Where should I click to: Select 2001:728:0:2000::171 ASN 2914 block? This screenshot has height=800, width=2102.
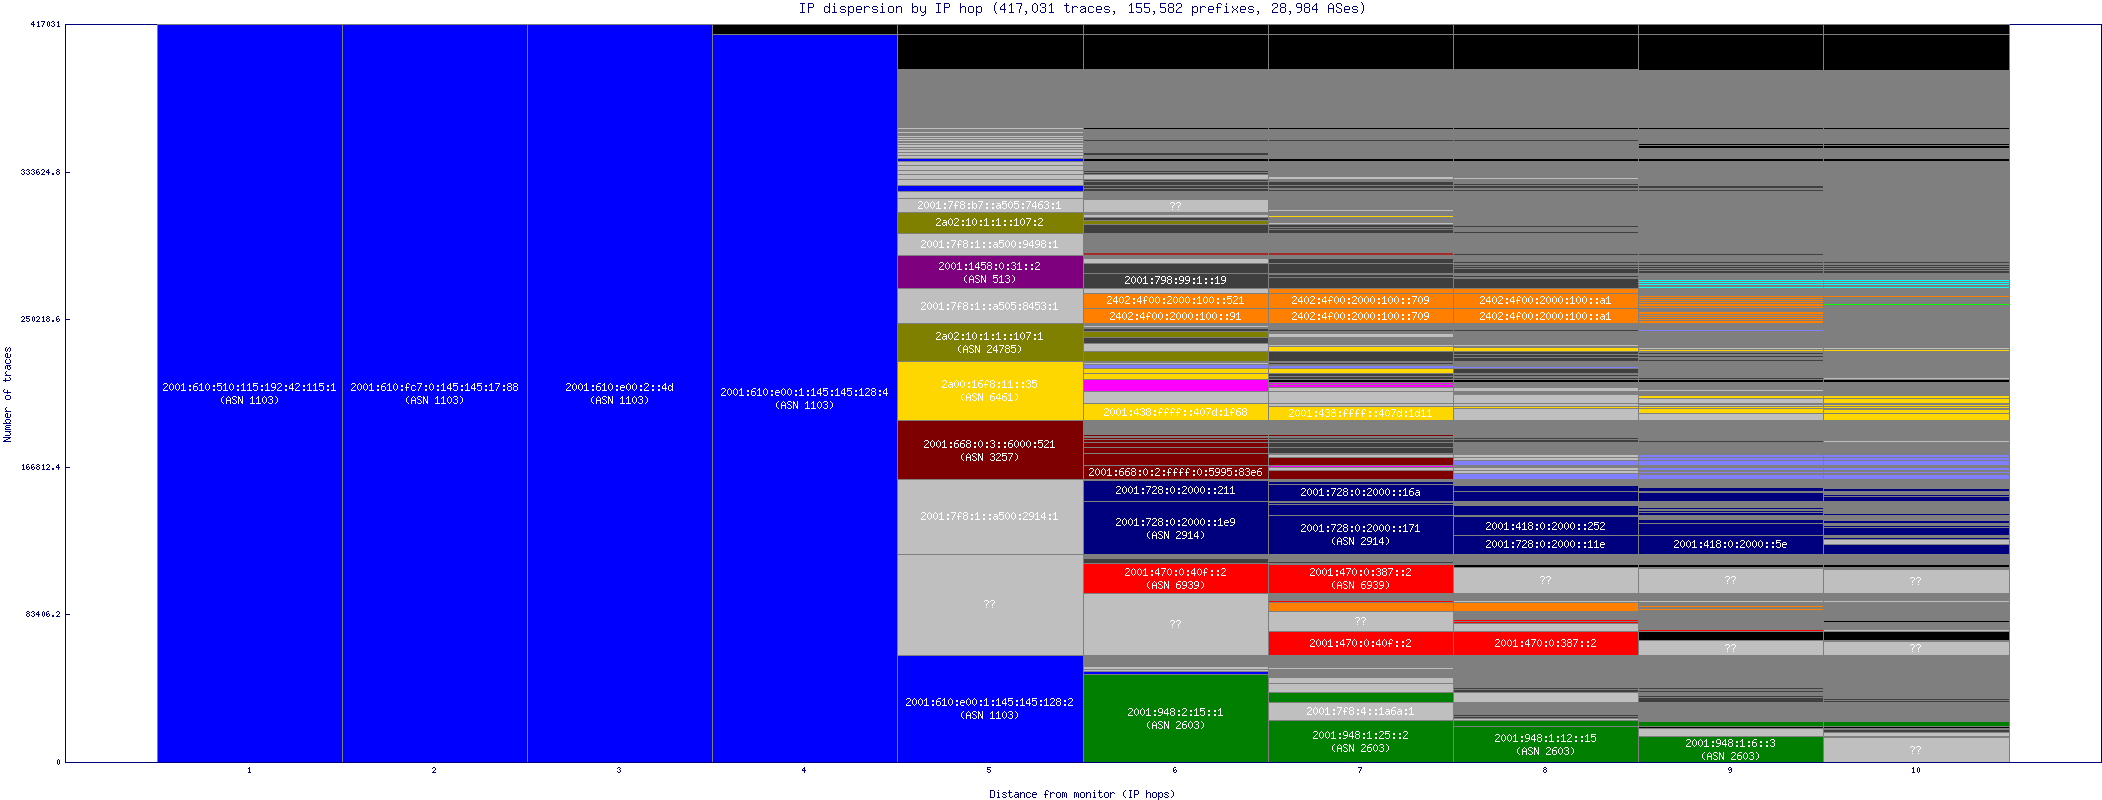pyautogui.click(x=1360, y=534)
